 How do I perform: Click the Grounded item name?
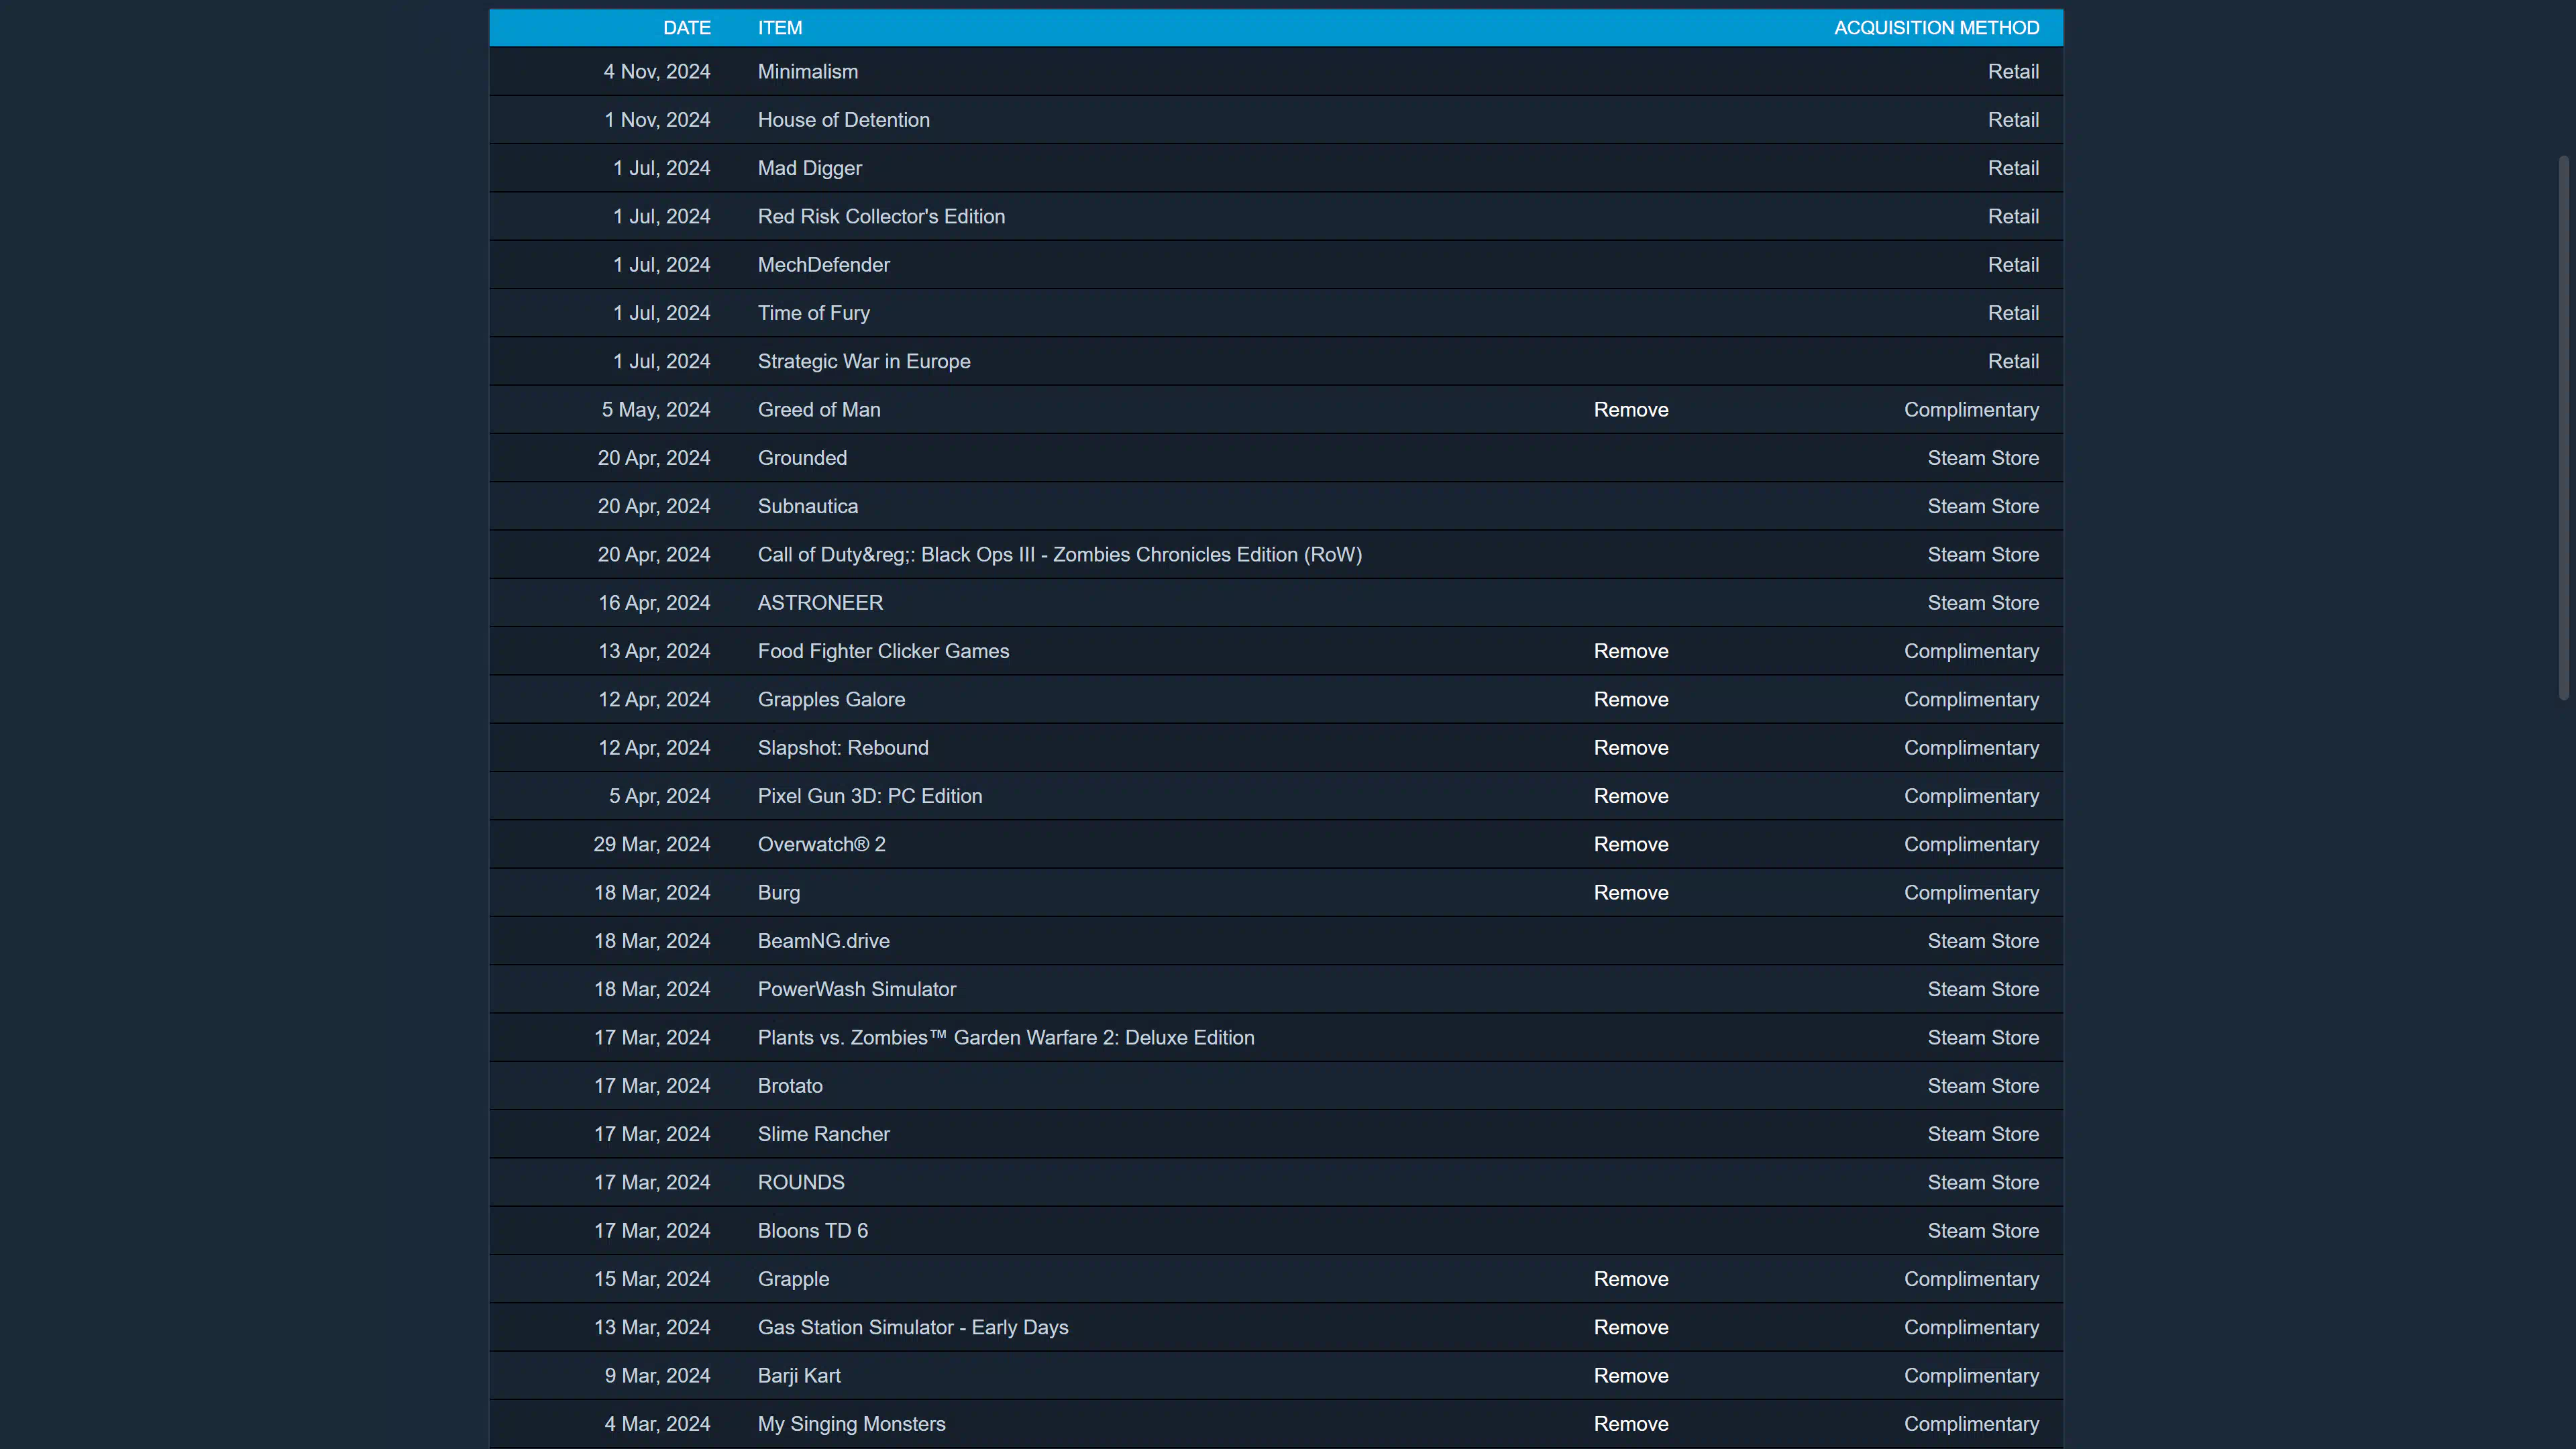[802, 458]
